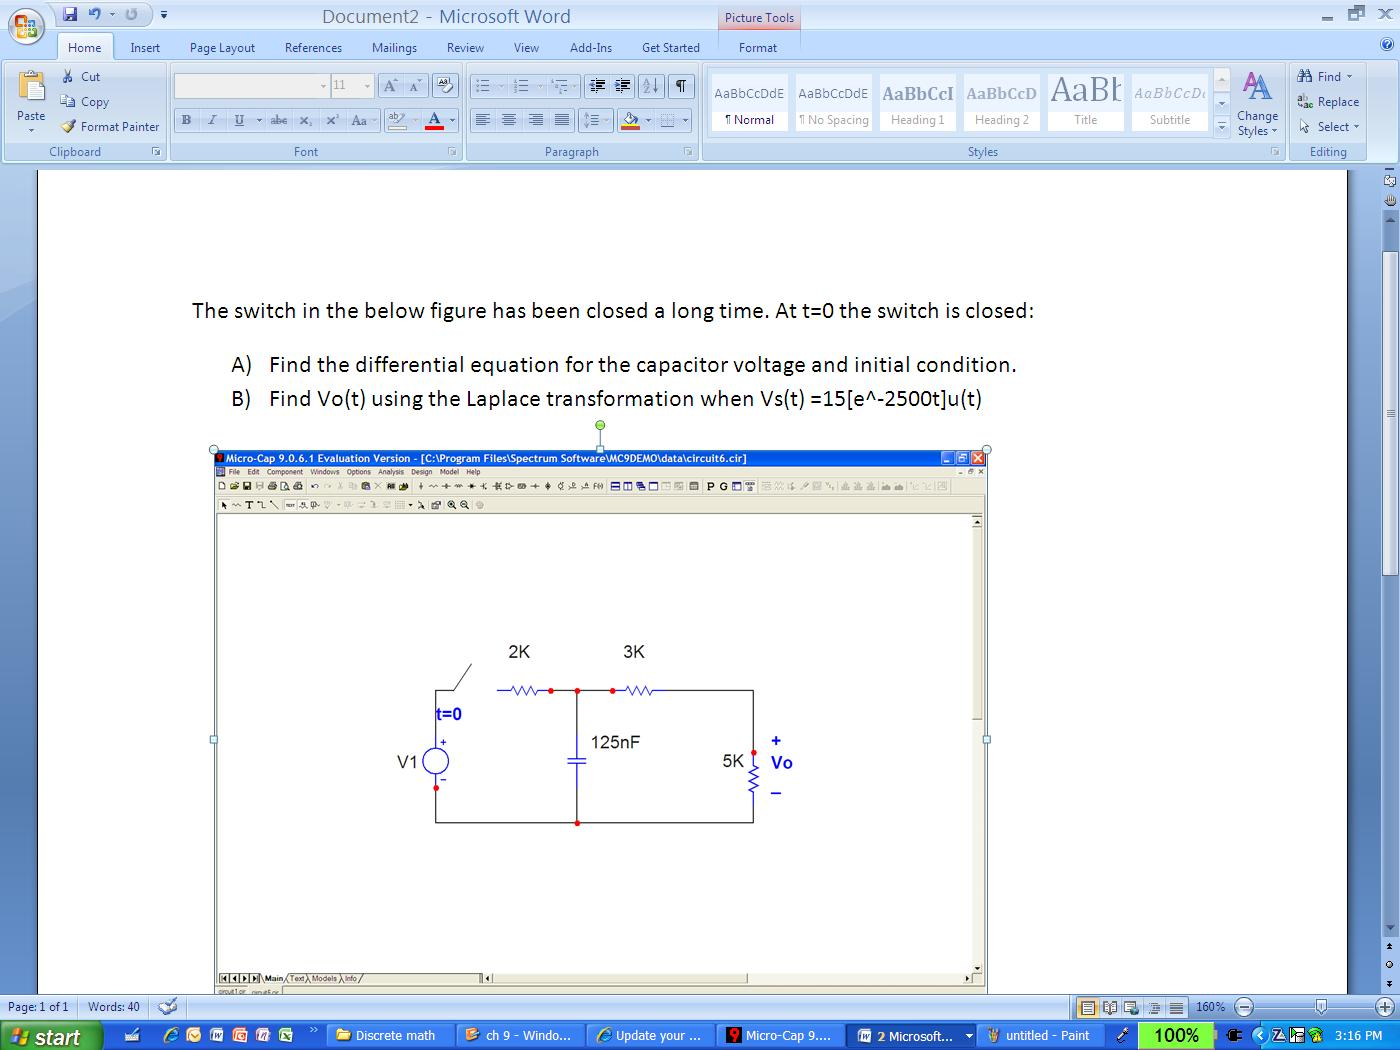This screenshot has width=1400, height=1050.
Task: Switch to Micro-Cap in the taskbar
Action: tap(781, 1035)
